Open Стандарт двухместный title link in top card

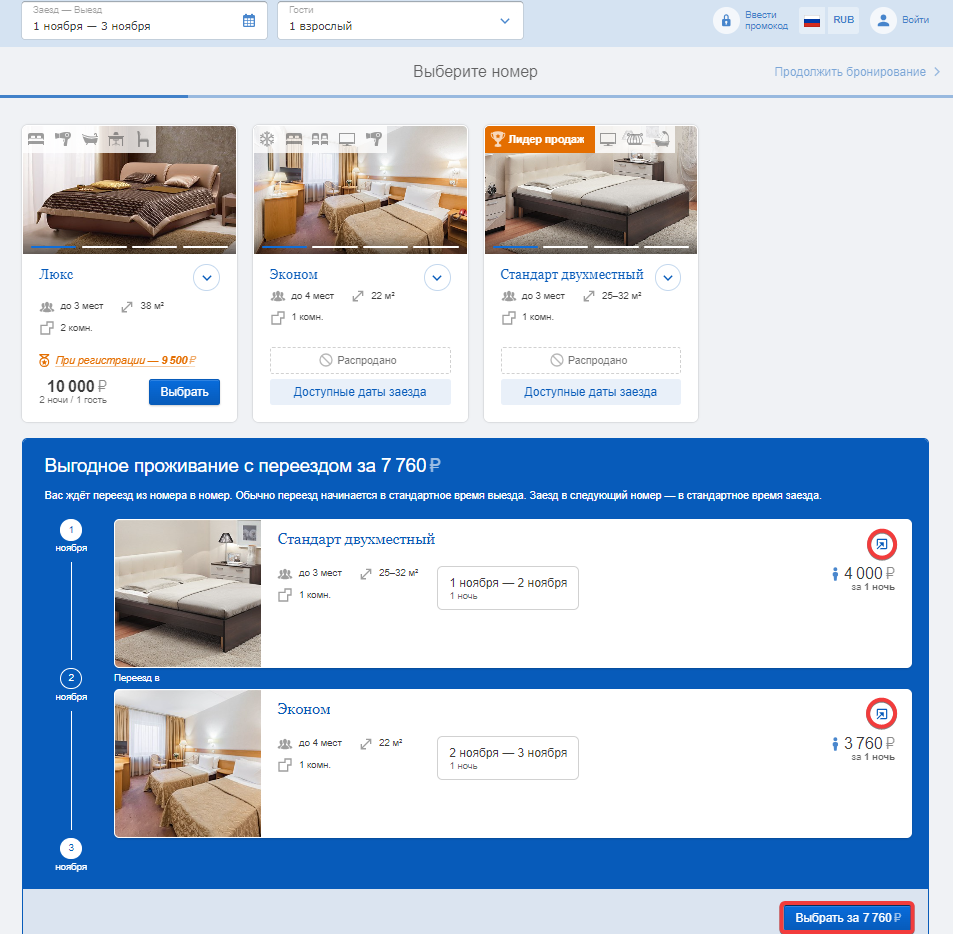571,275
